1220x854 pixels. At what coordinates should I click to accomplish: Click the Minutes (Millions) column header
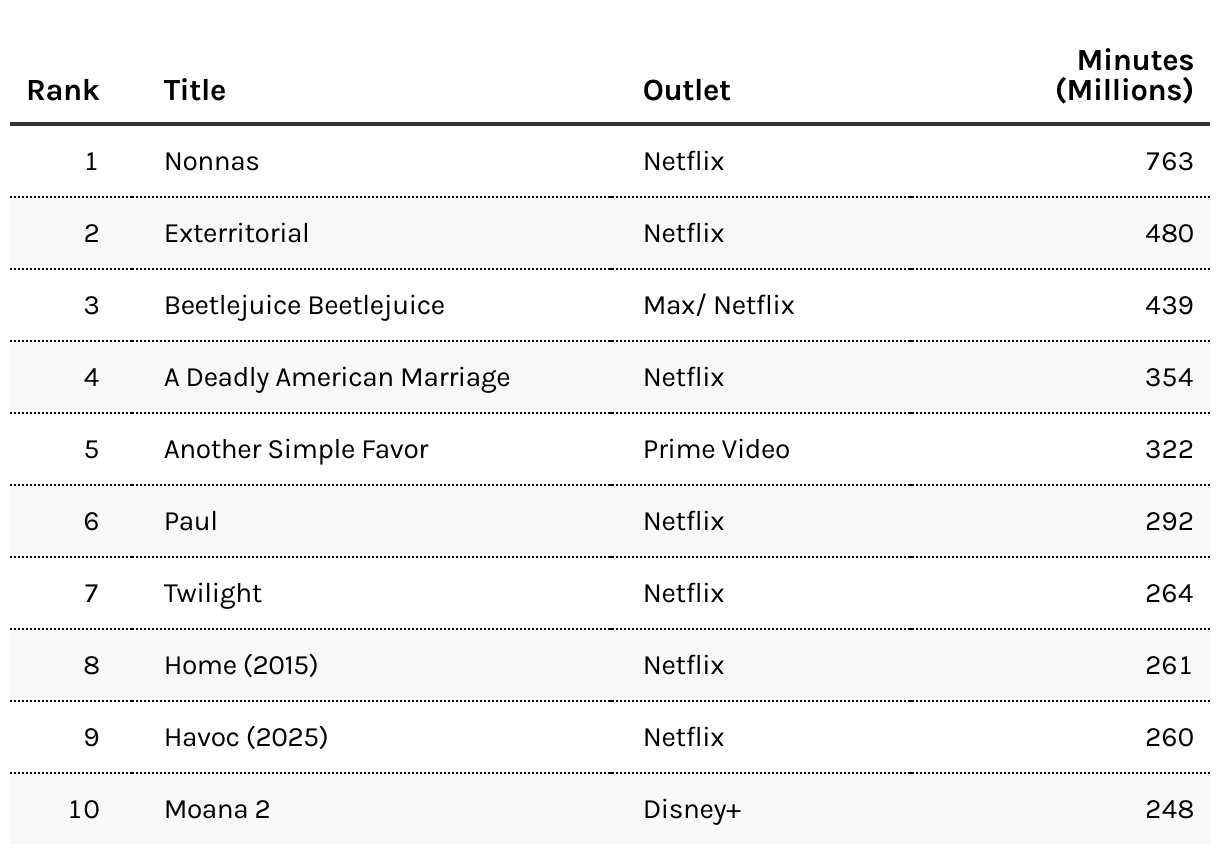[1124, 75]
